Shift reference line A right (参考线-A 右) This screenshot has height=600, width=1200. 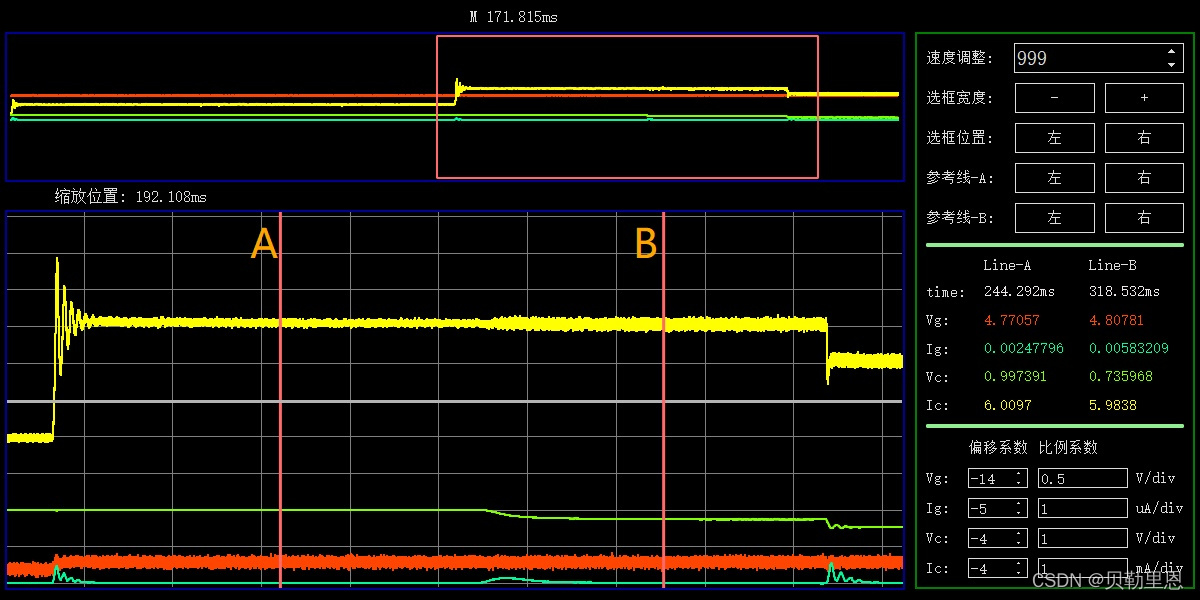coord(1144,178)
